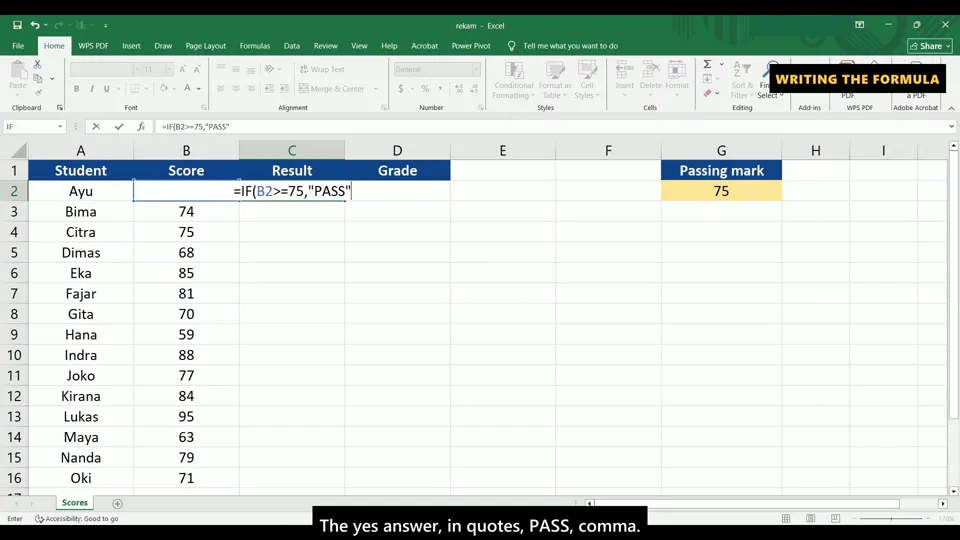This screenshot has width=960, height=540.
Task: Toggle Bold formatting
Action: [77, 89]
